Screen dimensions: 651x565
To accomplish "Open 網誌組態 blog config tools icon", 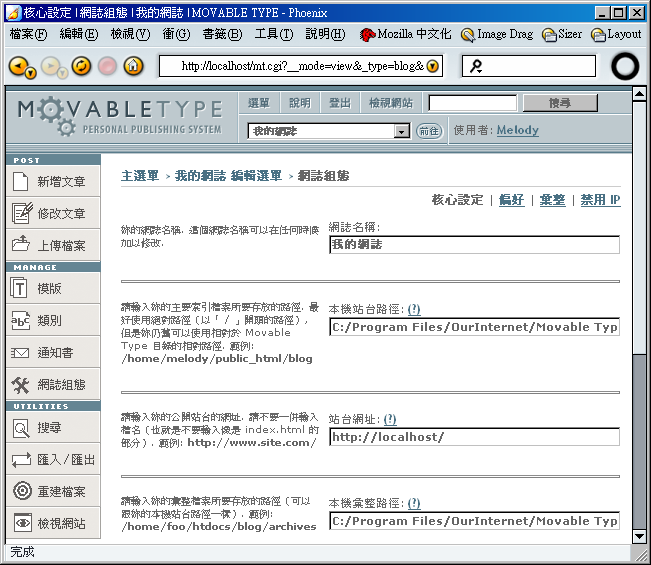I will (x=20, y=385).
